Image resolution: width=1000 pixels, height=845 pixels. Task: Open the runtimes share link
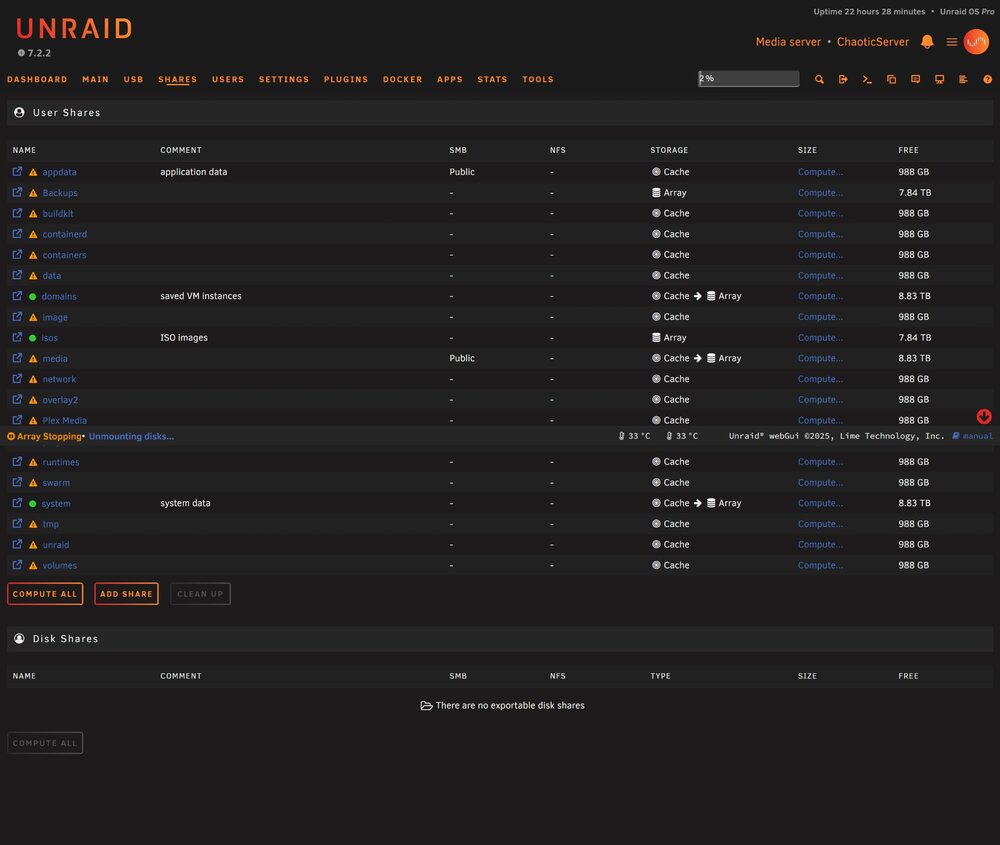point(61,462)
